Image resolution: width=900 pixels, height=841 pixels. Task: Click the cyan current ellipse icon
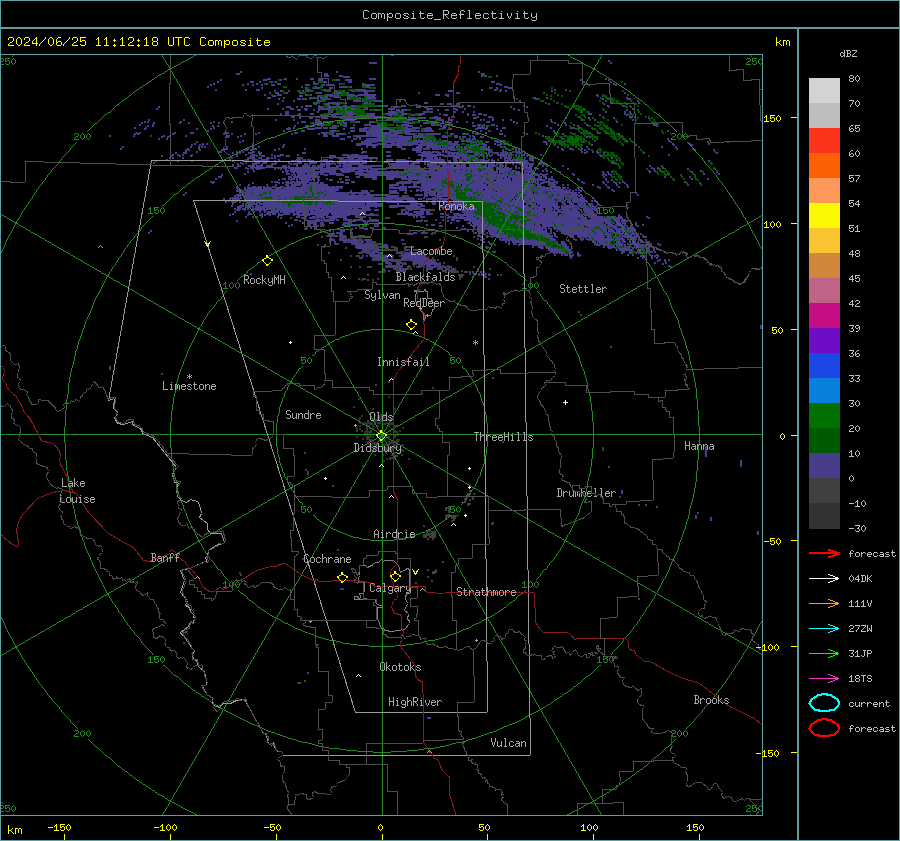824,703
